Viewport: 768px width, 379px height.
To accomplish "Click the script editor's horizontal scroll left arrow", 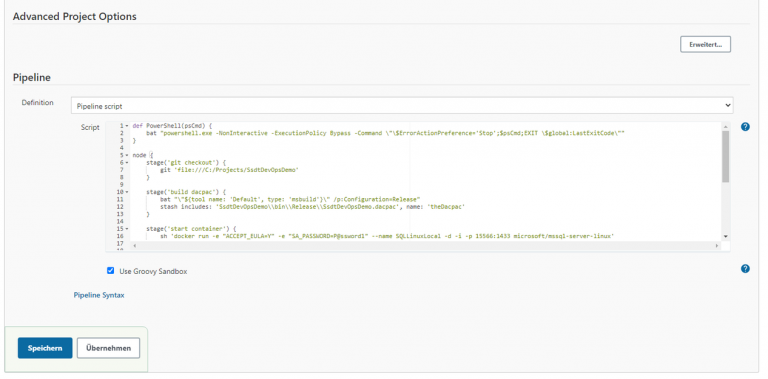I will (134, 245).
